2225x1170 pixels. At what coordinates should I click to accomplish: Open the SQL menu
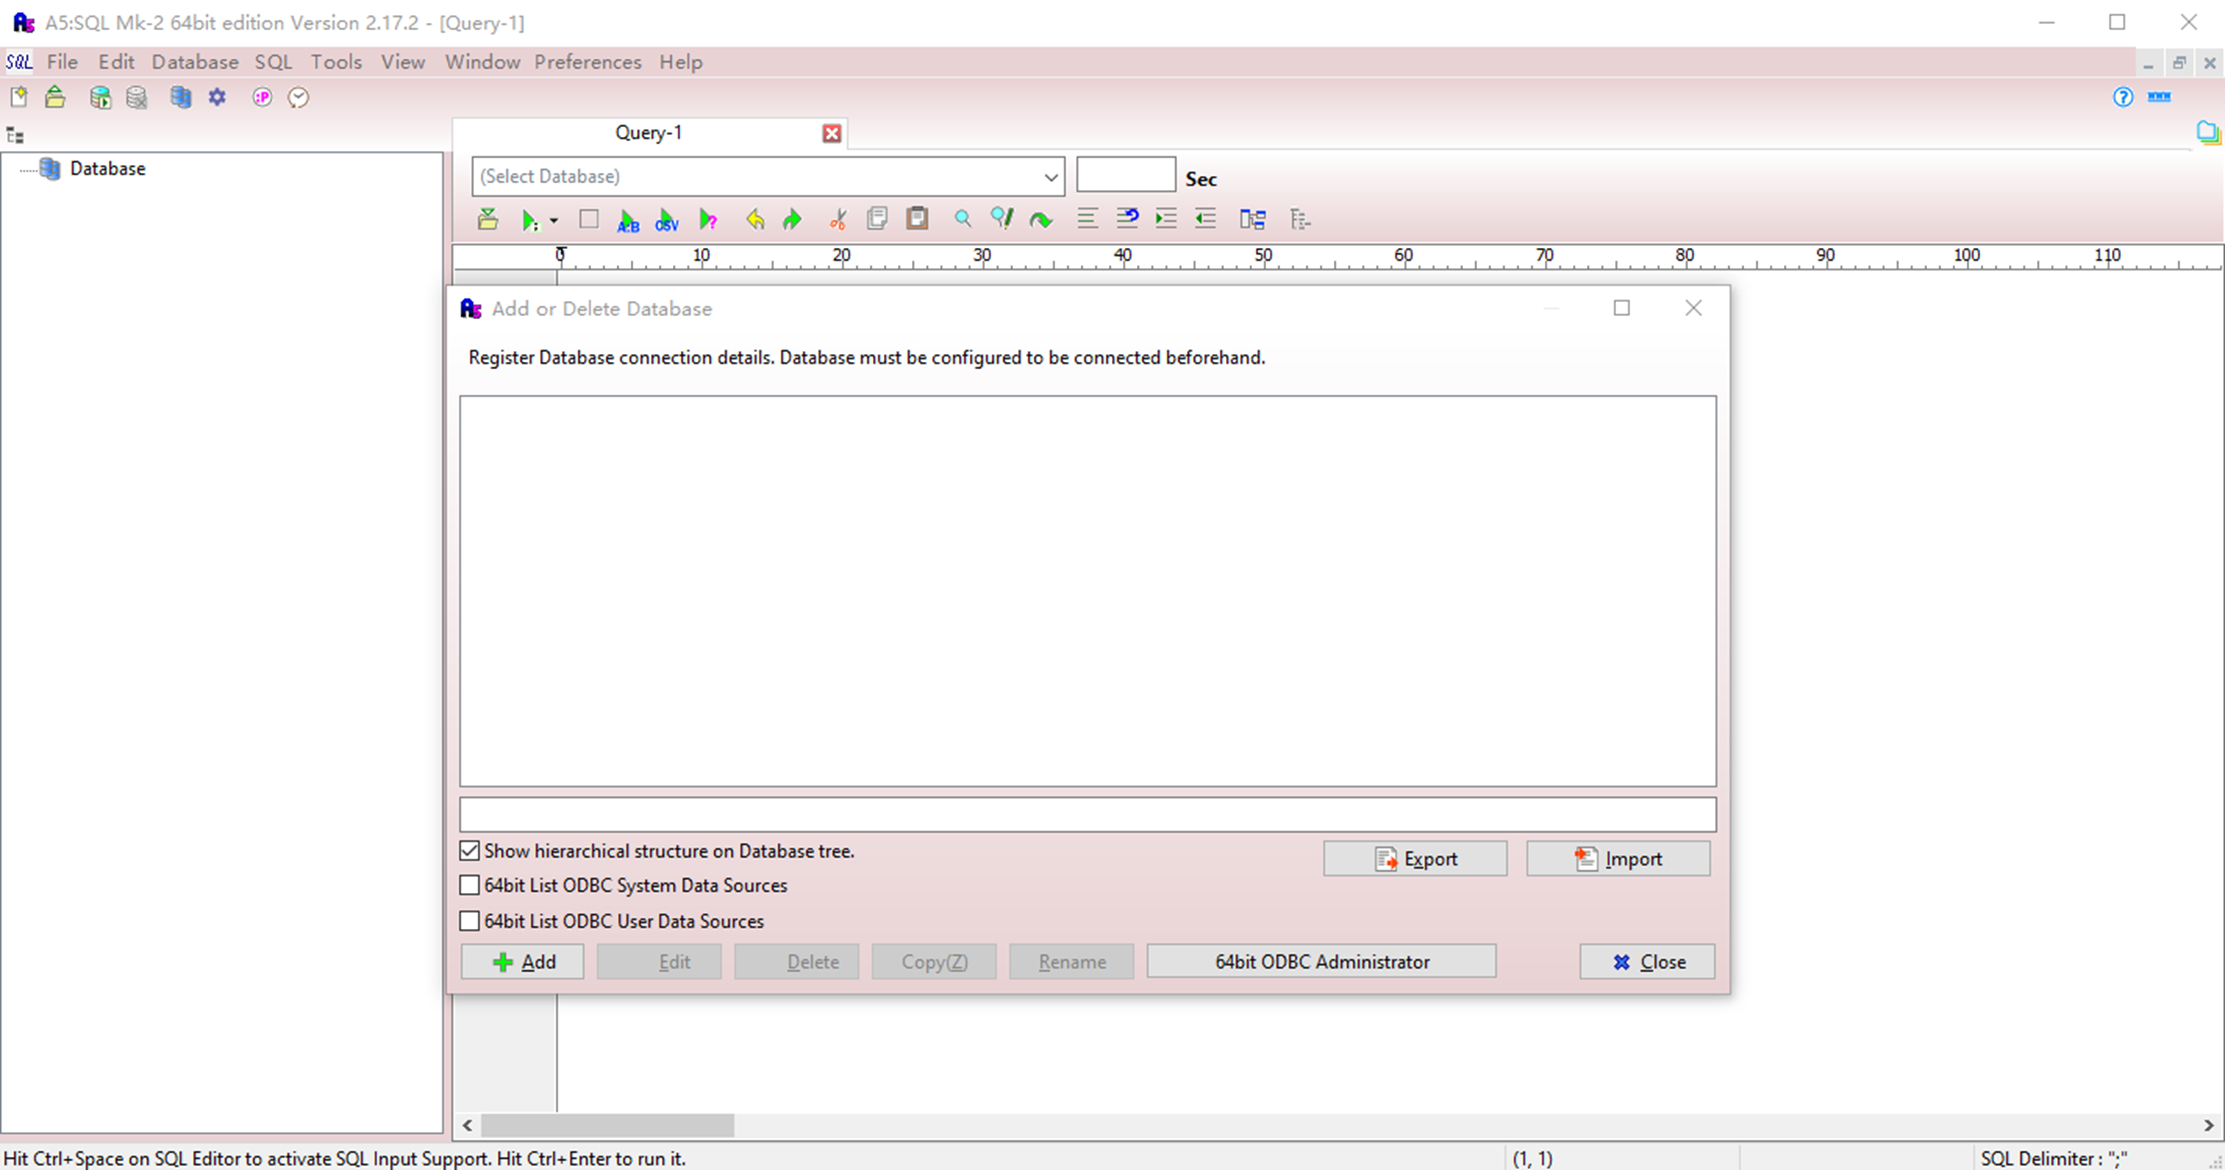[273, 62]
